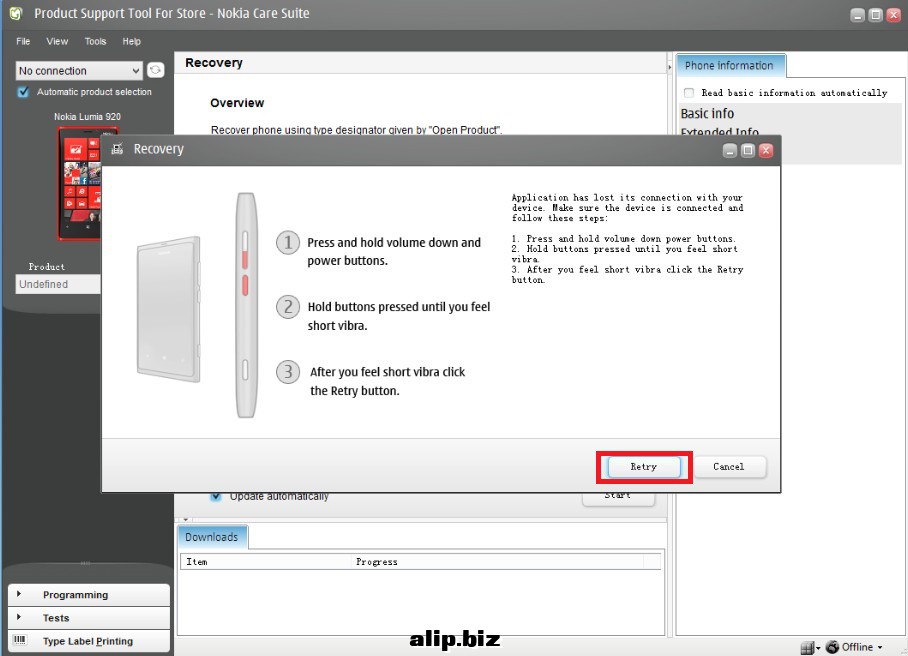908x656 pixels.
Task: Close the Nokia Care Suite main window
Action: pyautogui.click(x=894, y=16)
